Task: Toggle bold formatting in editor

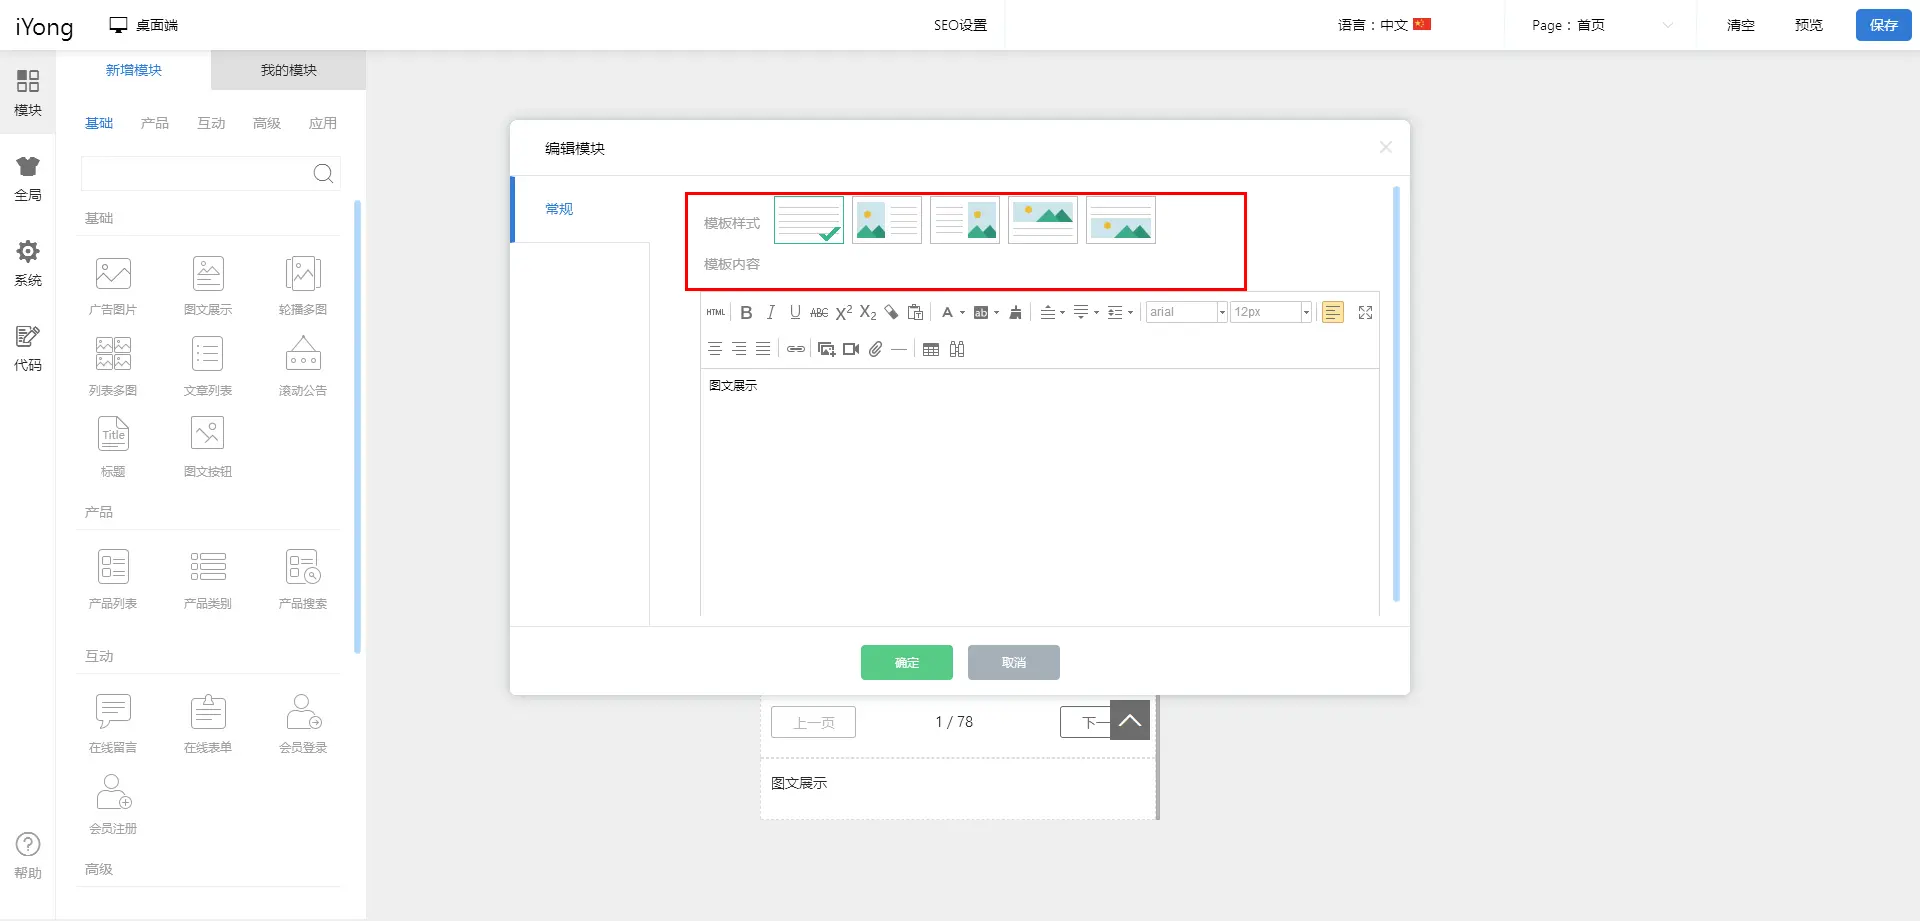Action: 746,313
